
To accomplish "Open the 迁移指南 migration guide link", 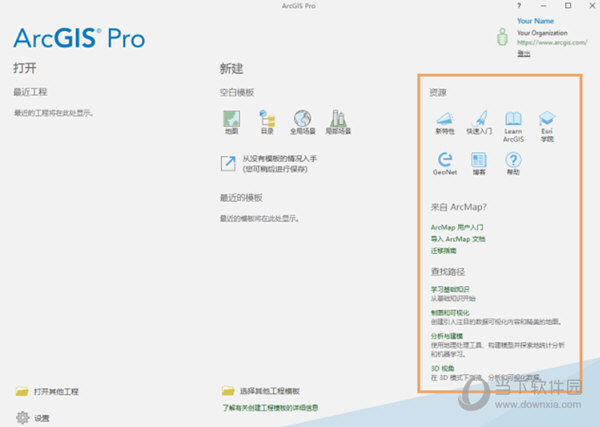I will (x=443, y=251).
